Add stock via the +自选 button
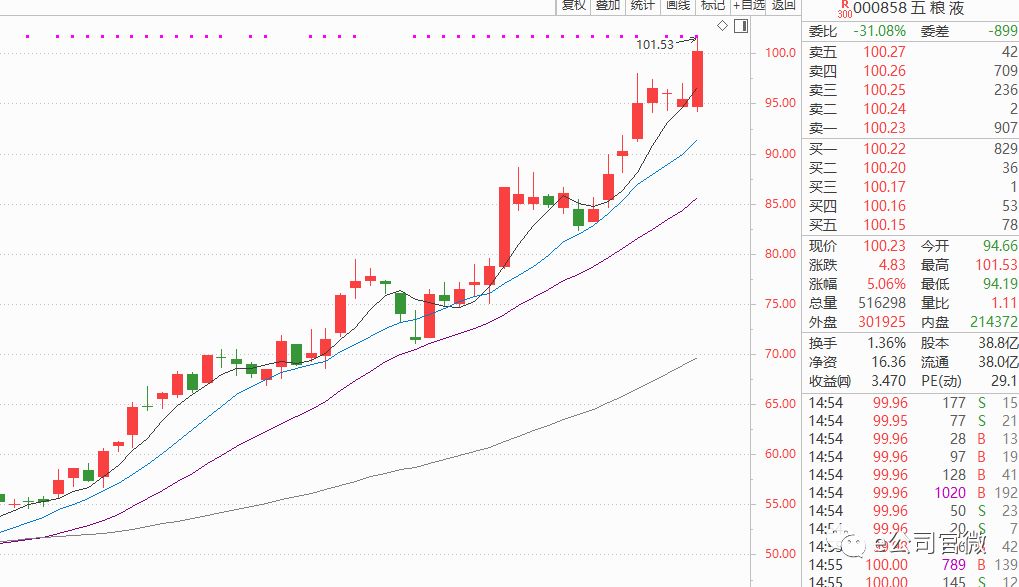The width and height of the screenshot is (1019, 587). (749, 6)
